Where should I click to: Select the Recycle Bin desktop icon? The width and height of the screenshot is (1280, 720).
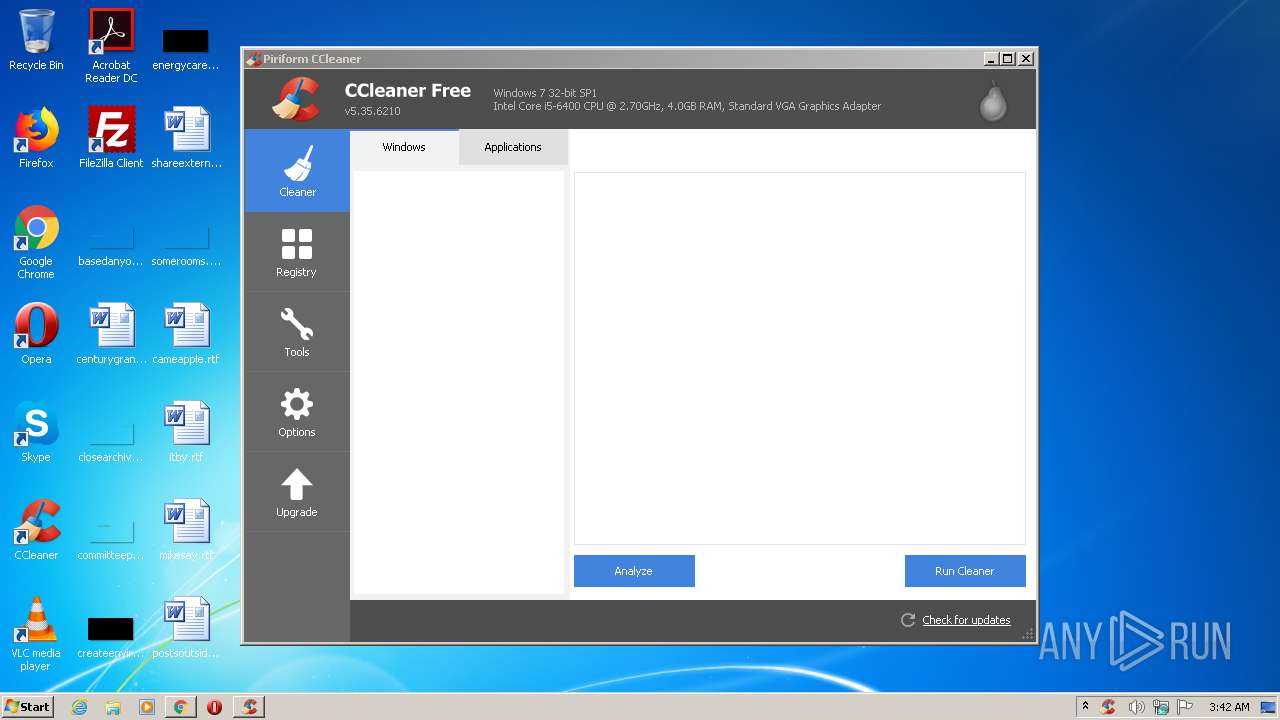point(36,41)
